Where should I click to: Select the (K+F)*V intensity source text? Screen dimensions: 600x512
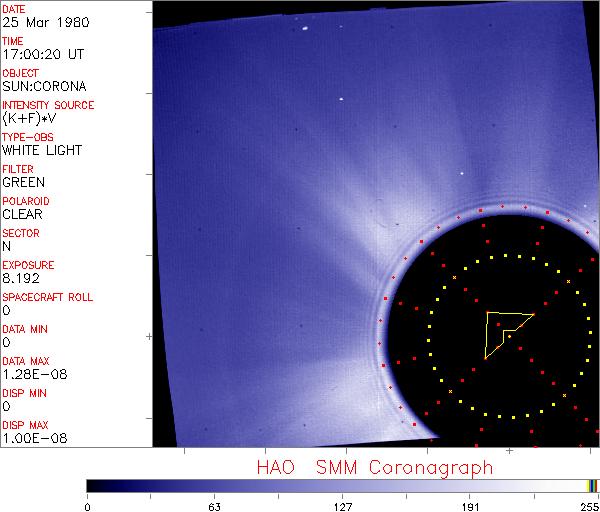point(29,118)
